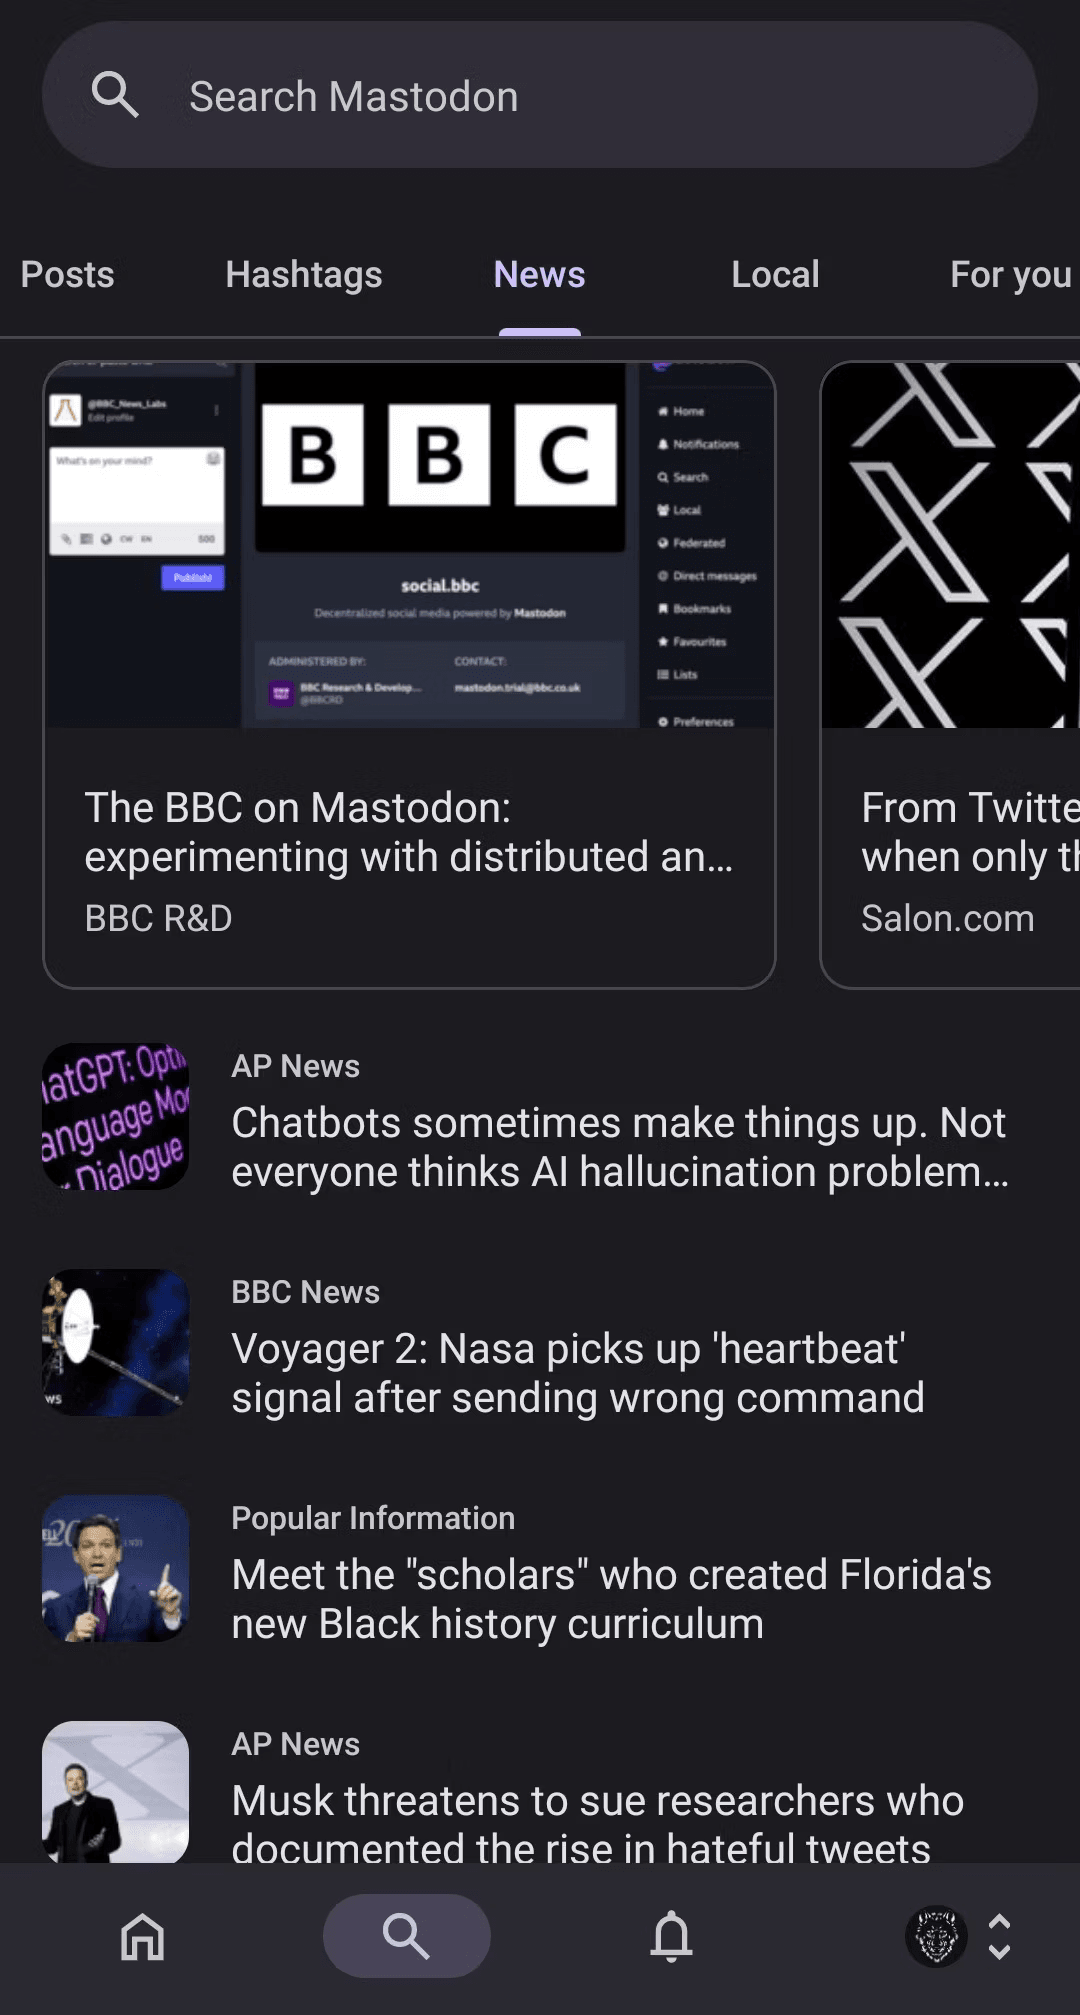Go to Home in bottom navigation
Image resolution: width=1080 pixels, height=2015 pixels.
pyautogui.click(x=142, y=1936)
